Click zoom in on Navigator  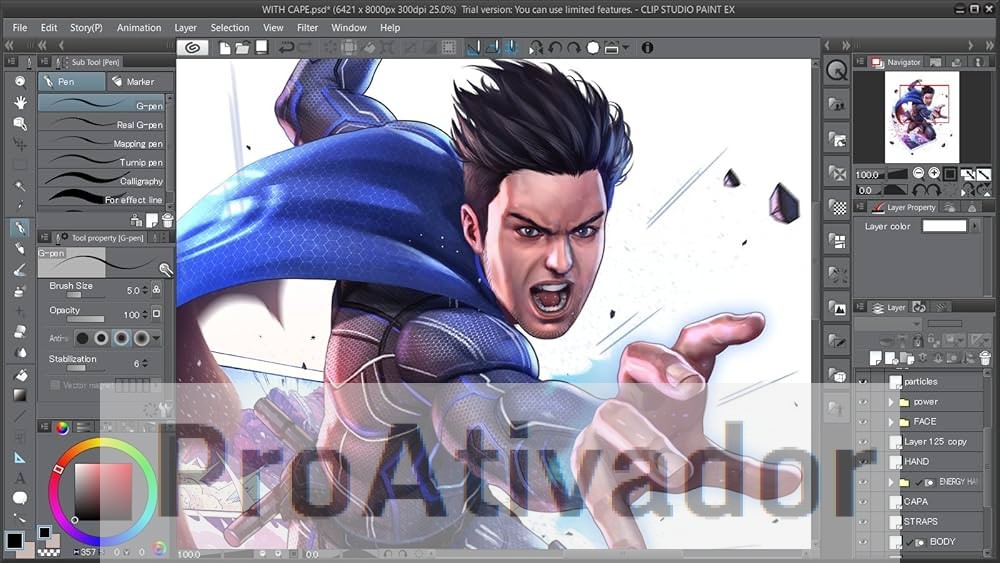[x=934, y=173]
